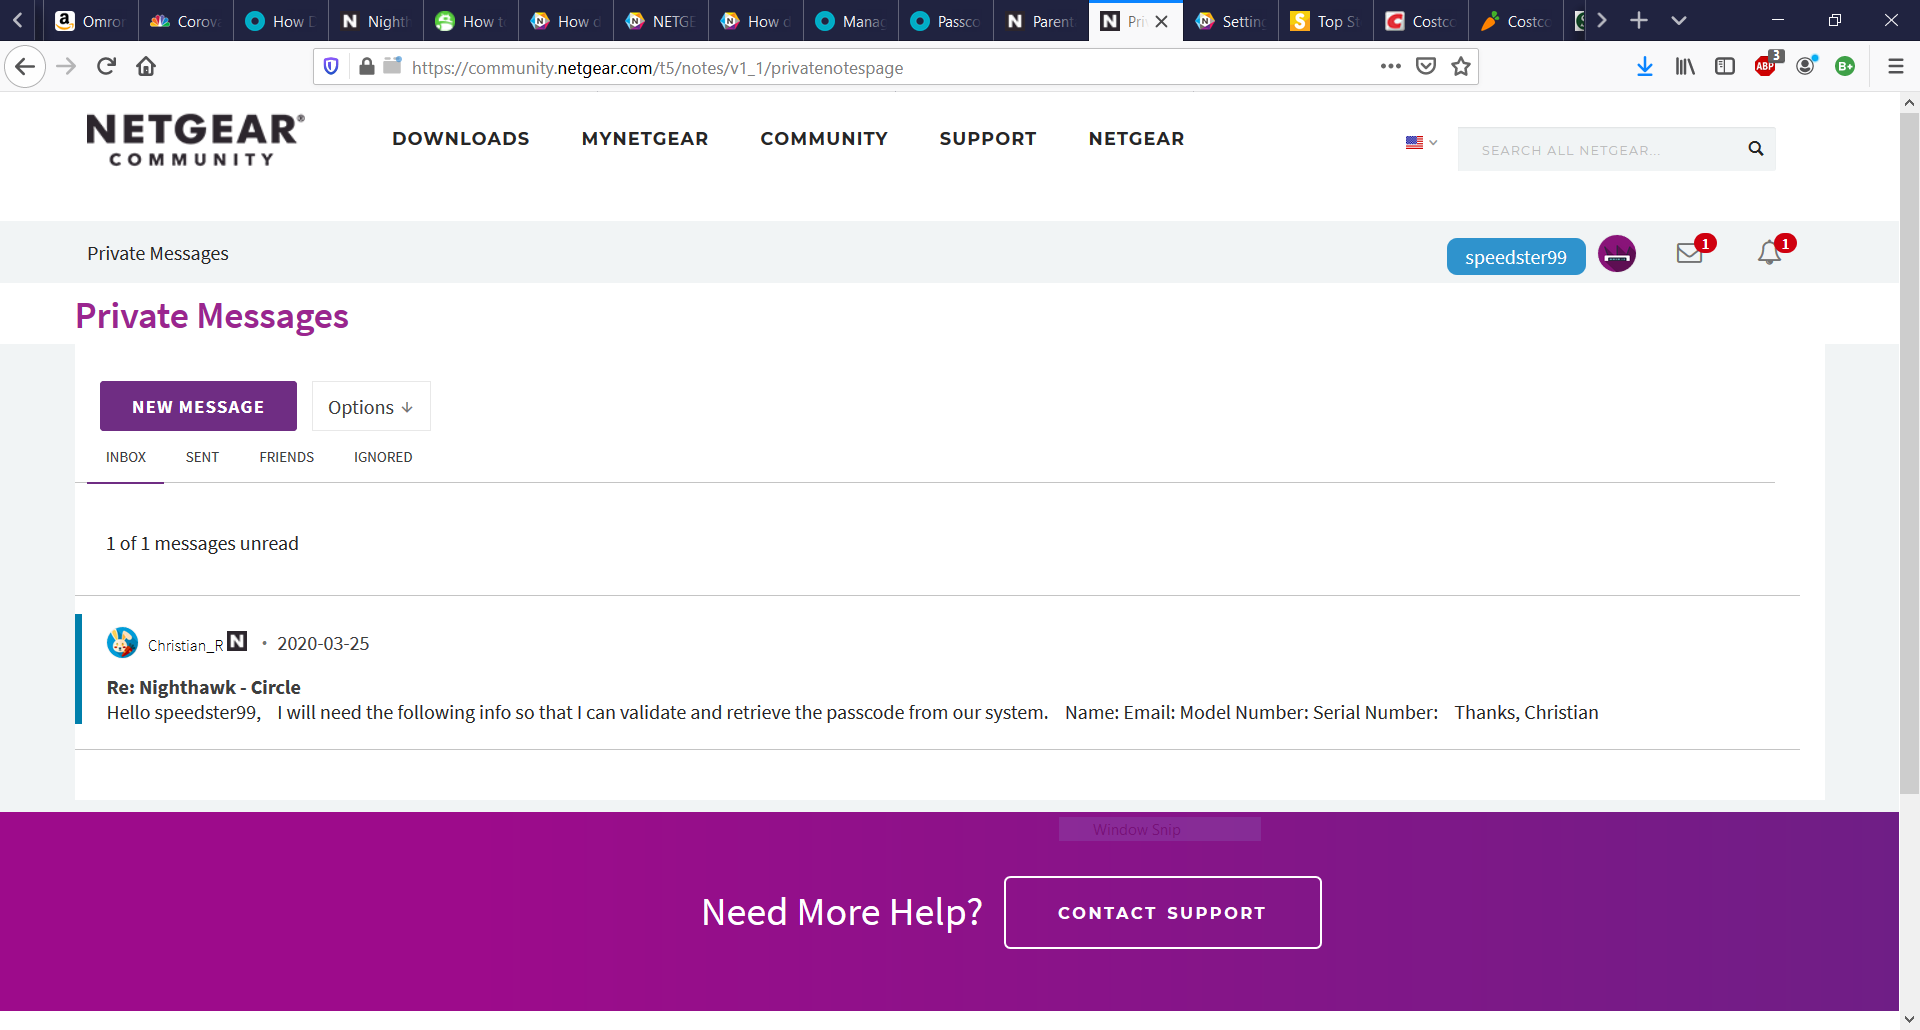Switch to the Parental browser tab
1920x1030 pixels.
click(x=1040, y=21)
